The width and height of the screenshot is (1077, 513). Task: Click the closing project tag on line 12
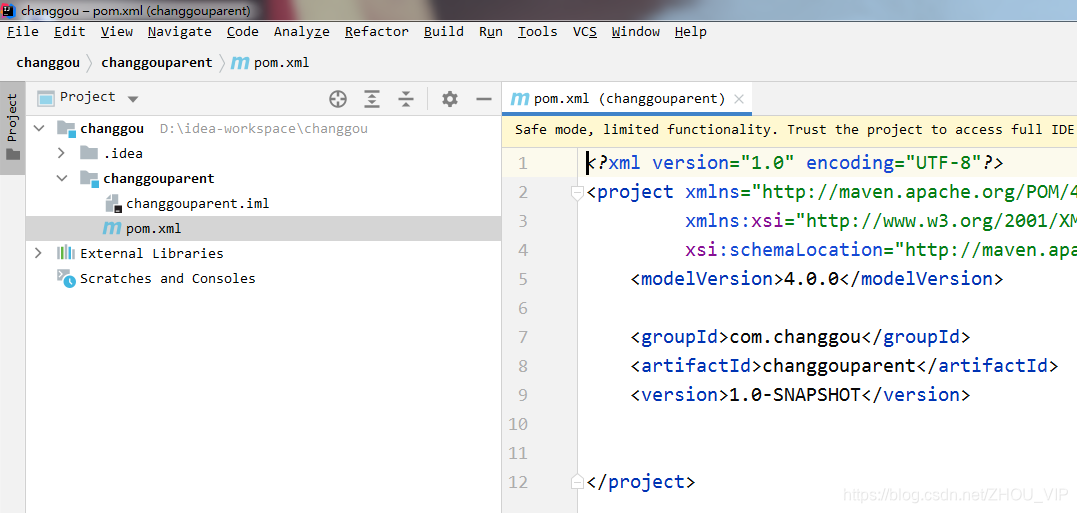click(x=641, y=481)
